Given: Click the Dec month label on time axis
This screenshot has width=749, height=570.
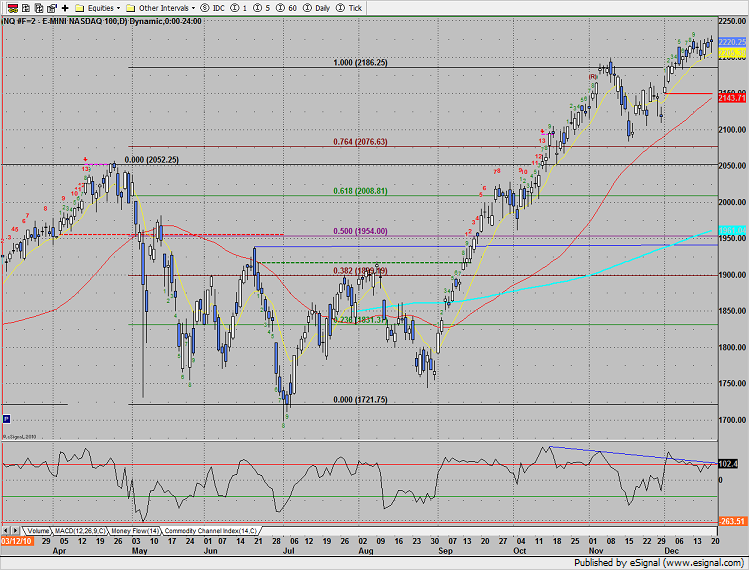Looking at the screenshot, I should pyautogui.click(x=671, y=551).
